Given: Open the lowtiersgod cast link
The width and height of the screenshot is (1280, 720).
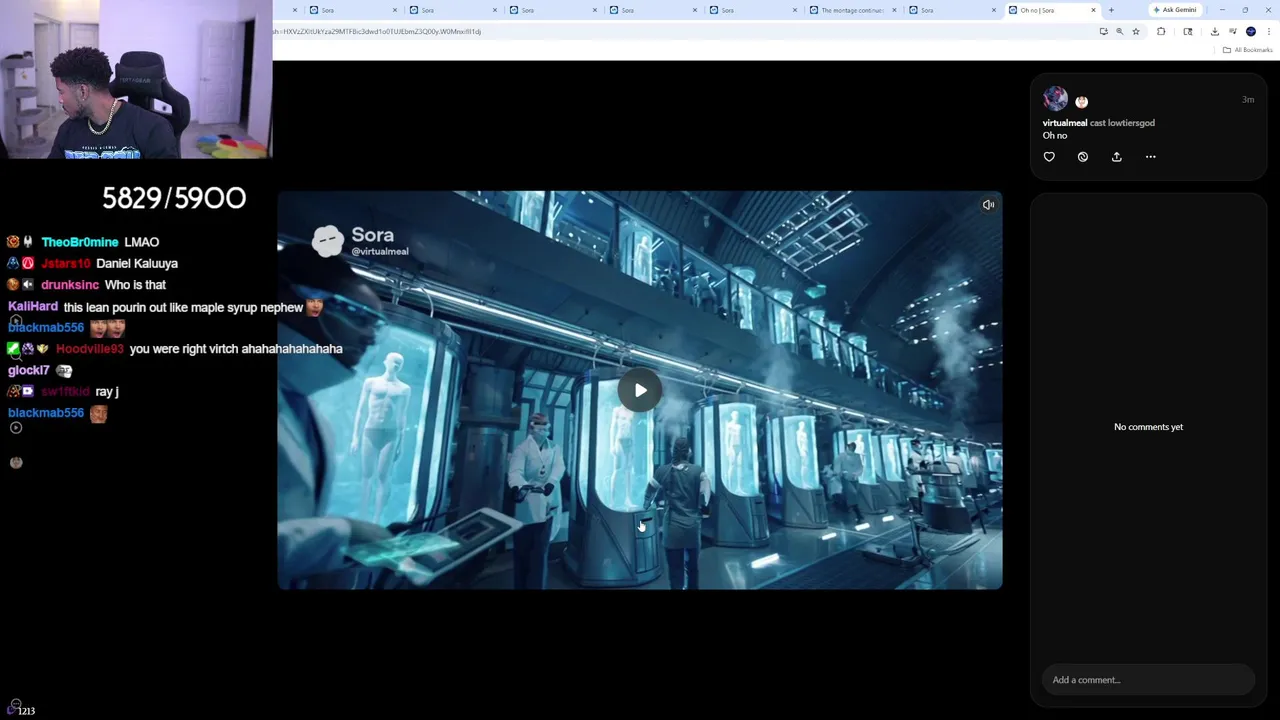Looking at the screenshot, I should point(1132,123).
